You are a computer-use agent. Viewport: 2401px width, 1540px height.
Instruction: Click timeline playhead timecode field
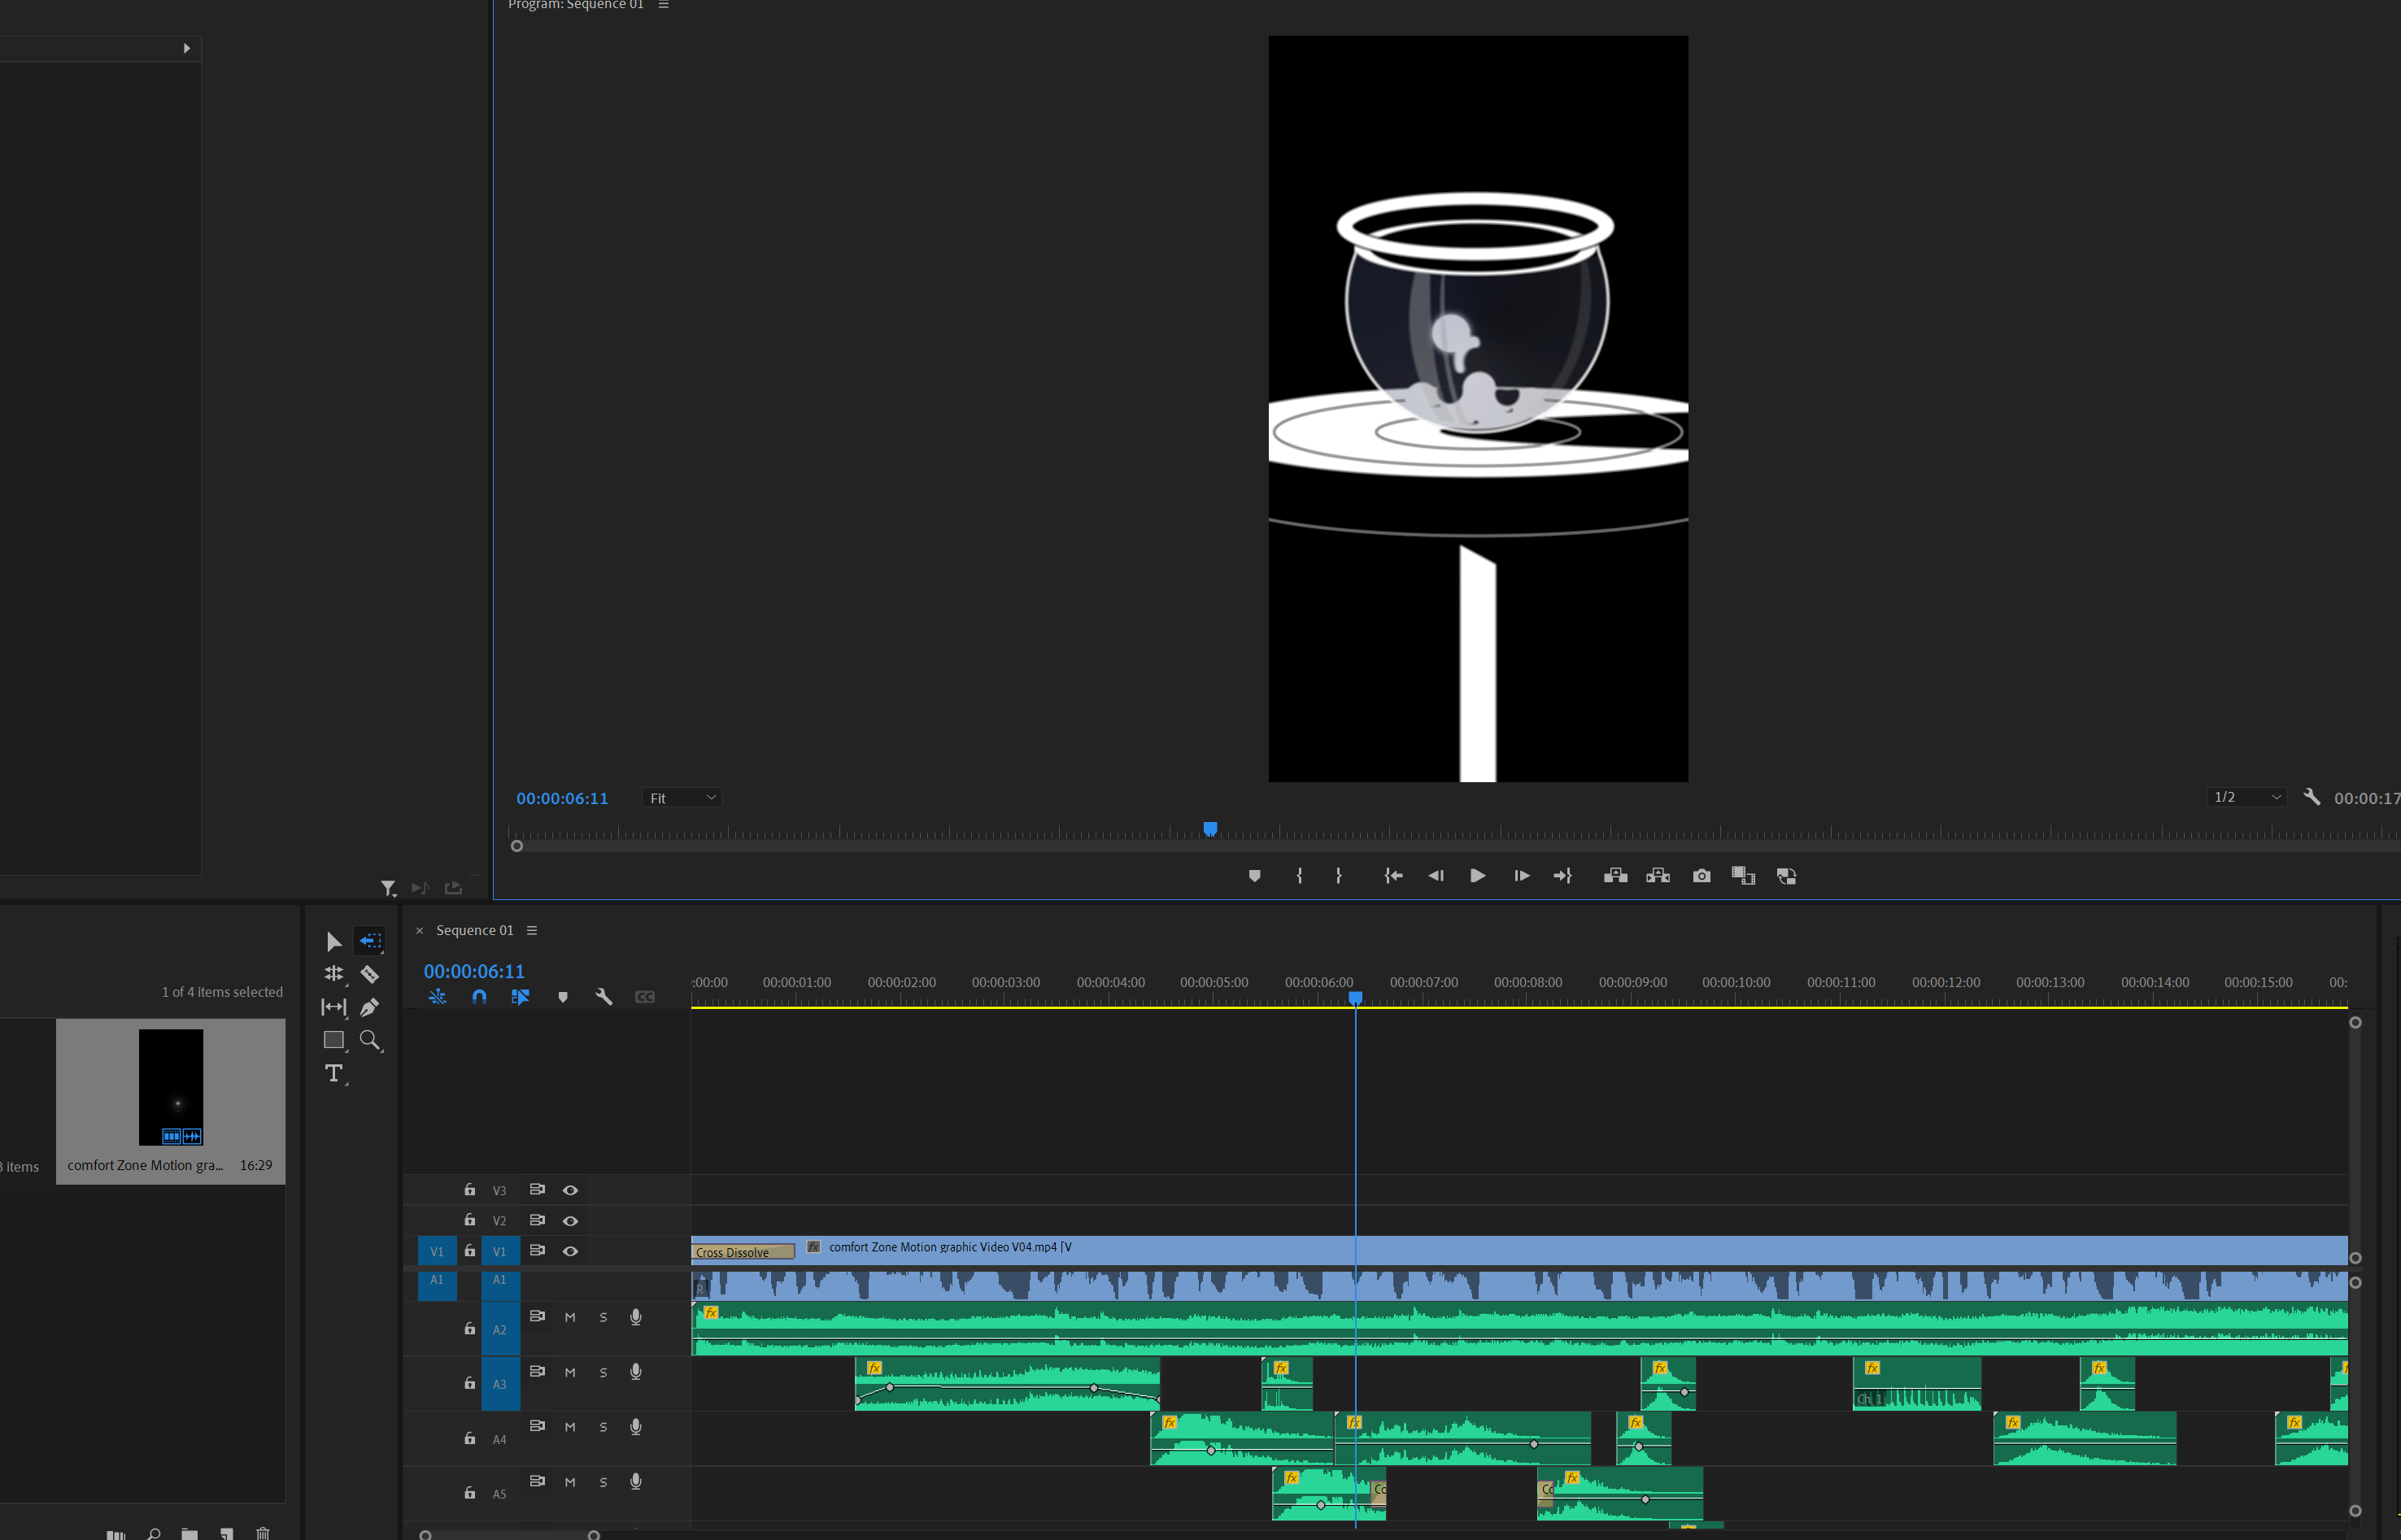[474, 971]
